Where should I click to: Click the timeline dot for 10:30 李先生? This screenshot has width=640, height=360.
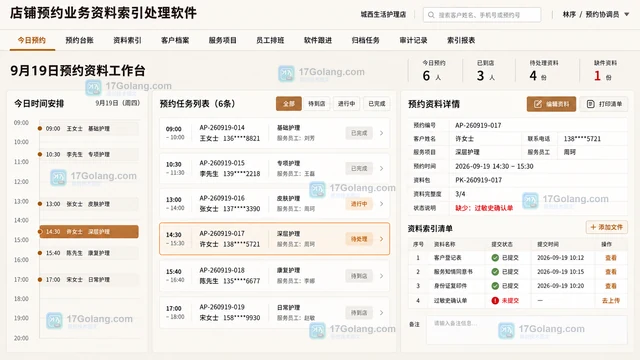[40, 154]
